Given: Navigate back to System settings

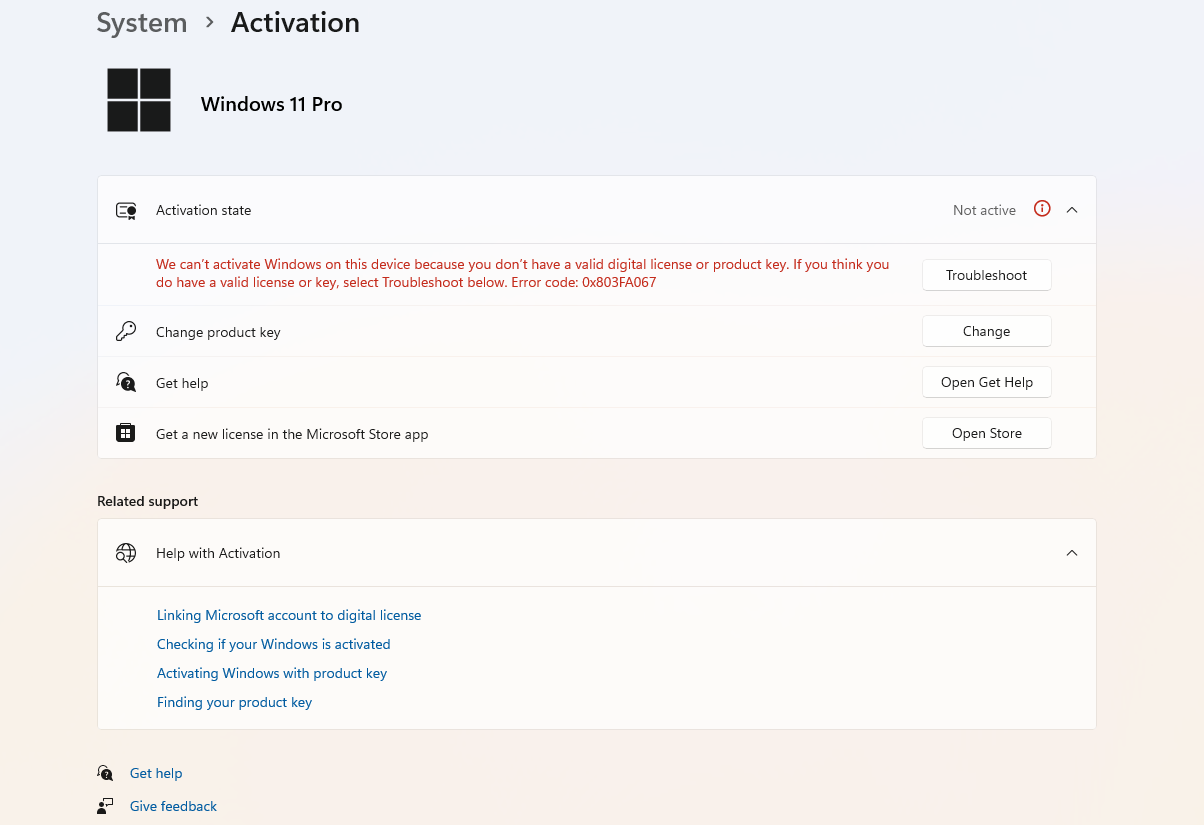Looking at the screenshot, I should pyautogui.click(x=141, y=22).
